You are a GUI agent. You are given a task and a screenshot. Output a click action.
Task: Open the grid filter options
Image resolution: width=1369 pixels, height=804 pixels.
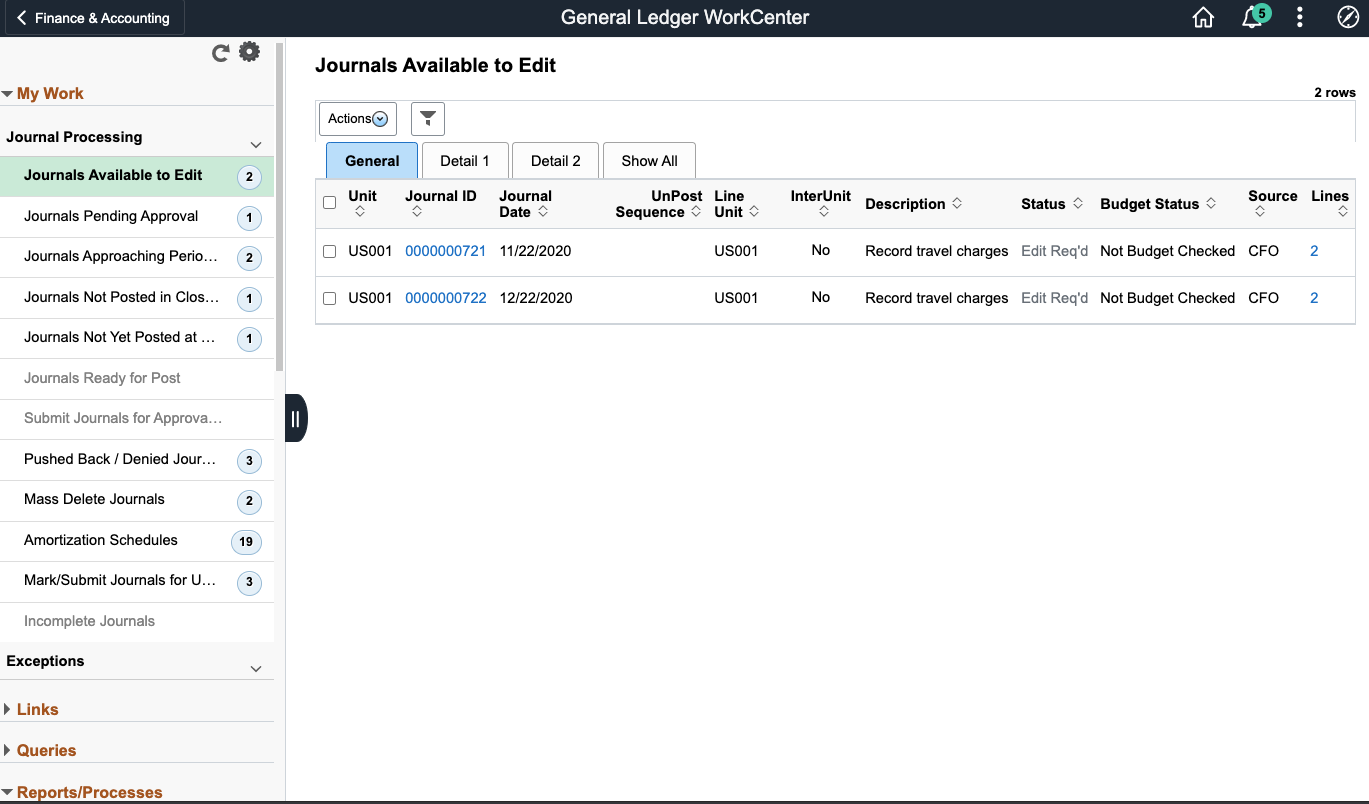(x=427, y=118)
